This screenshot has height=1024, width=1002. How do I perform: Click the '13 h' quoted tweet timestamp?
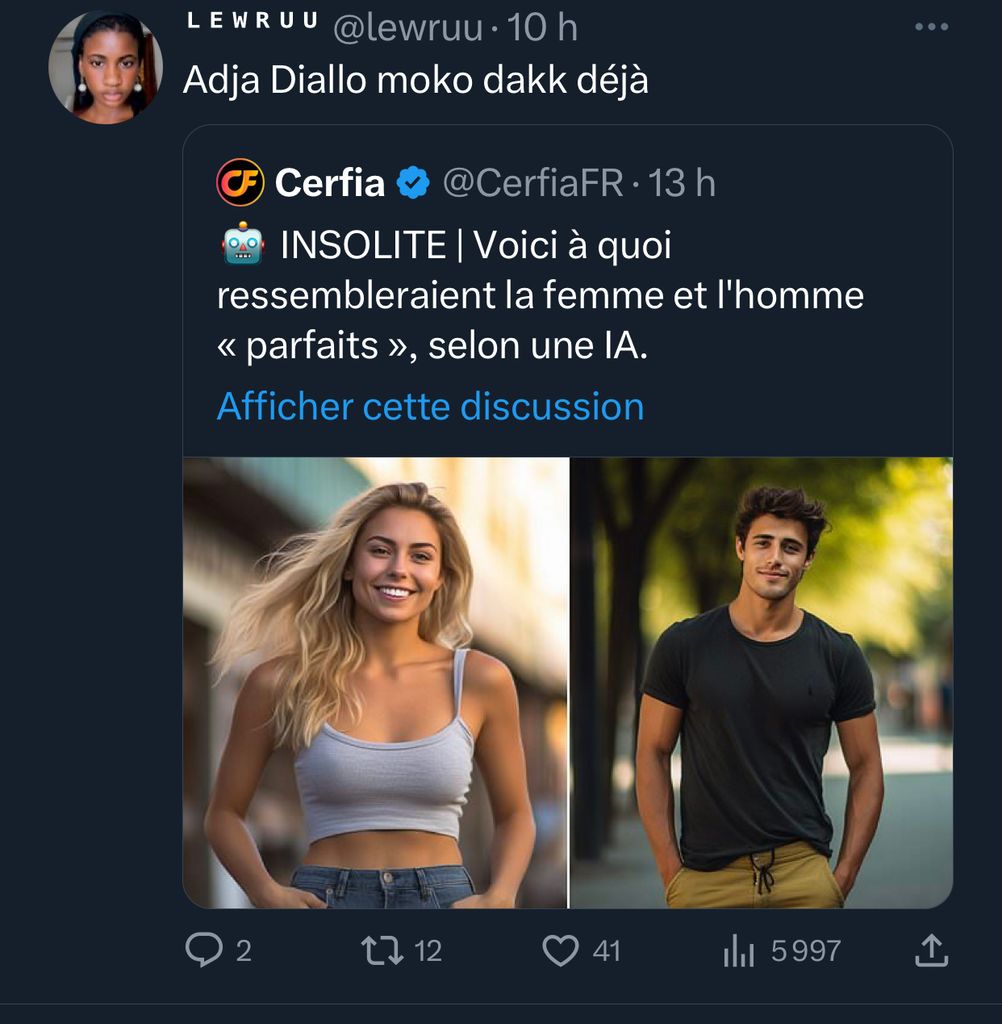tap(682, 183)
